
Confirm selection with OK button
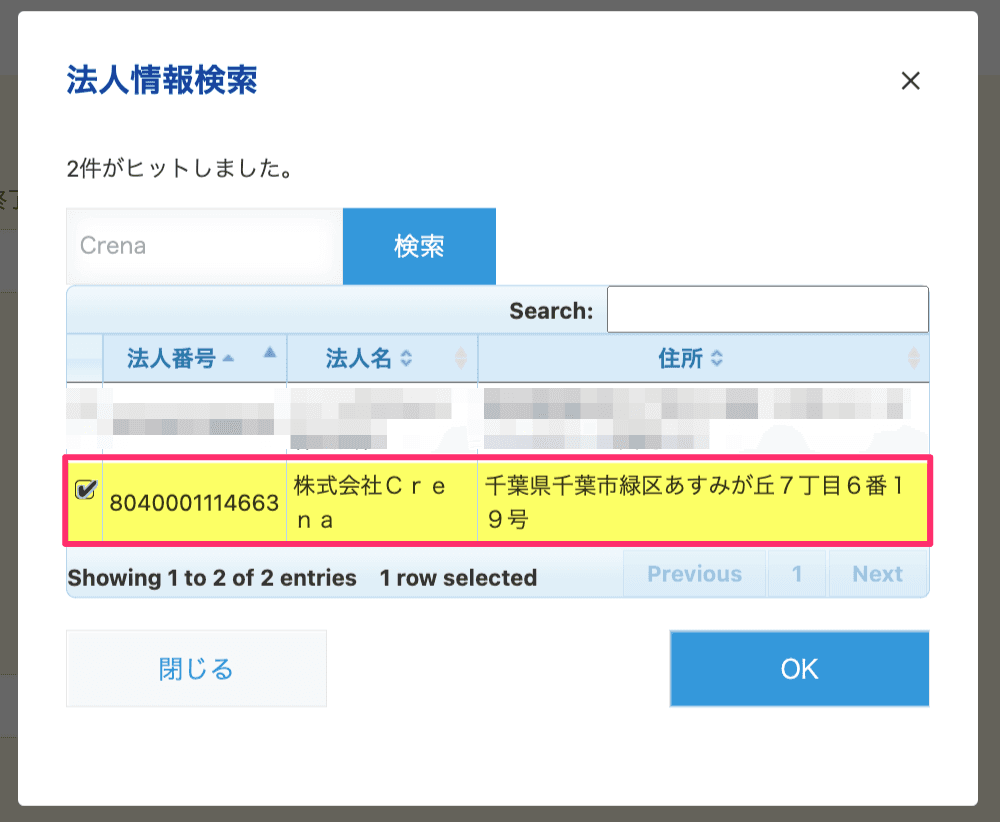tap(799, 669)
